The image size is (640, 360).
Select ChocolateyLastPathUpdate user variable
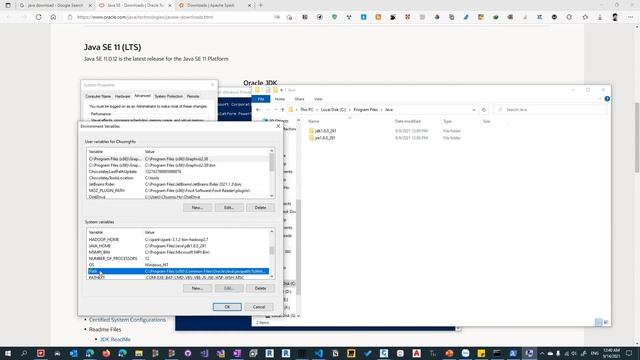(178, 172)
